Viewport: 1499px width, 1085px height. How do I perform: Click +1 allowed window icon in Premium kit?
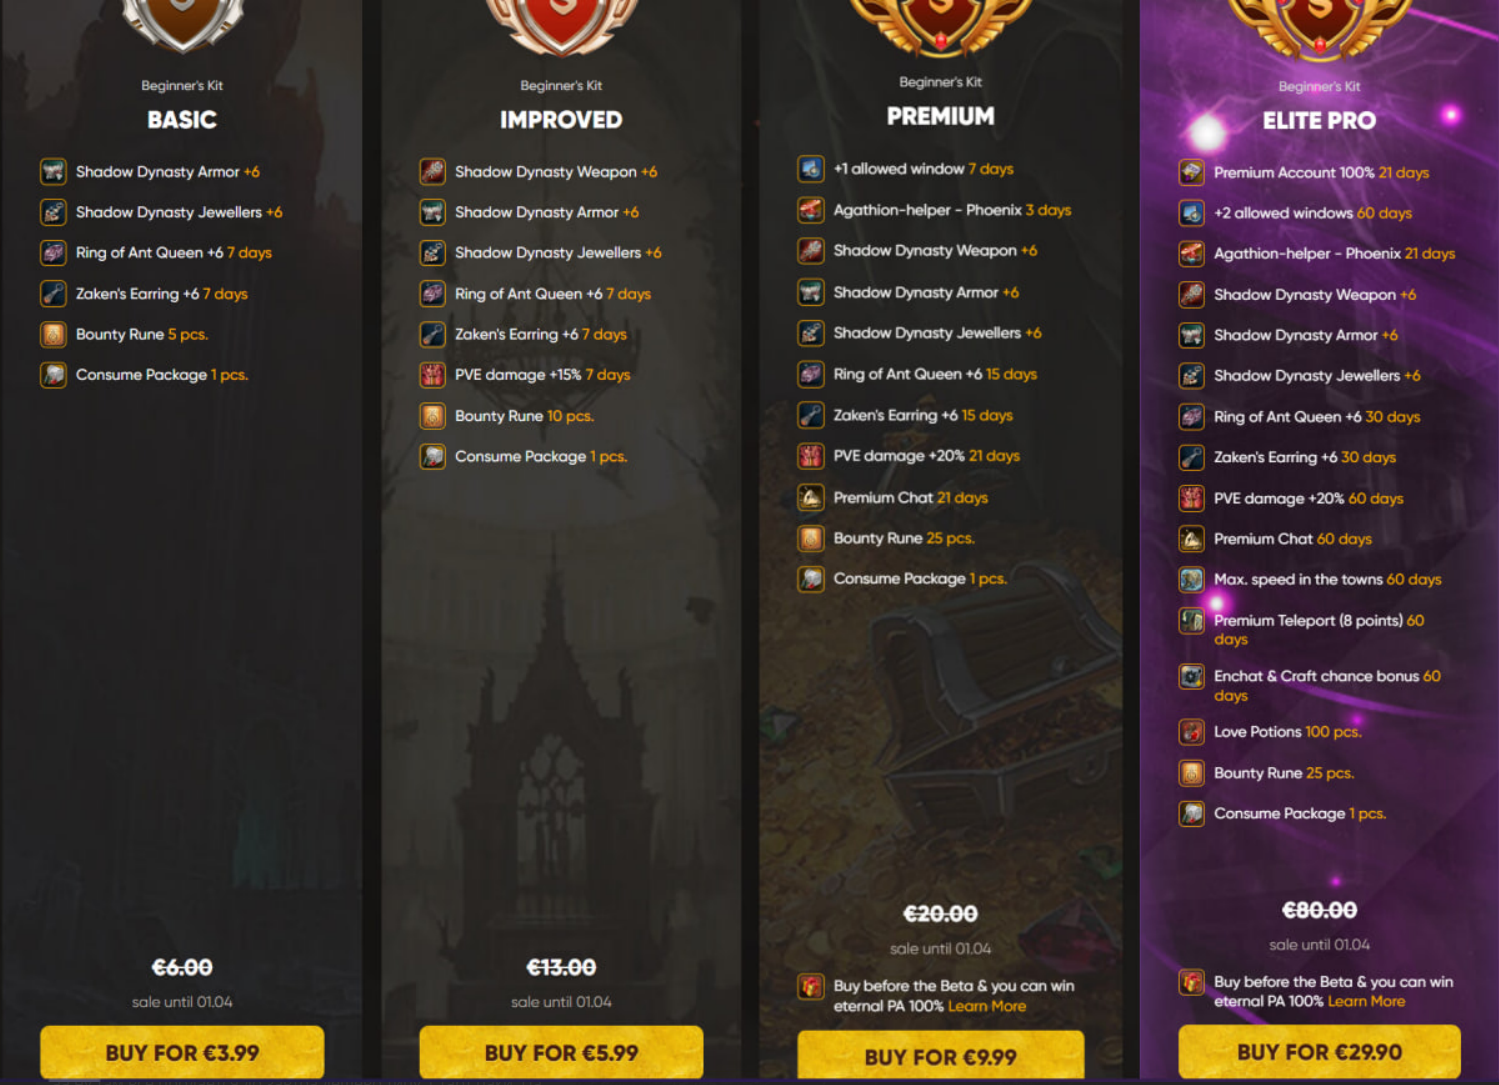click(811, 169)
